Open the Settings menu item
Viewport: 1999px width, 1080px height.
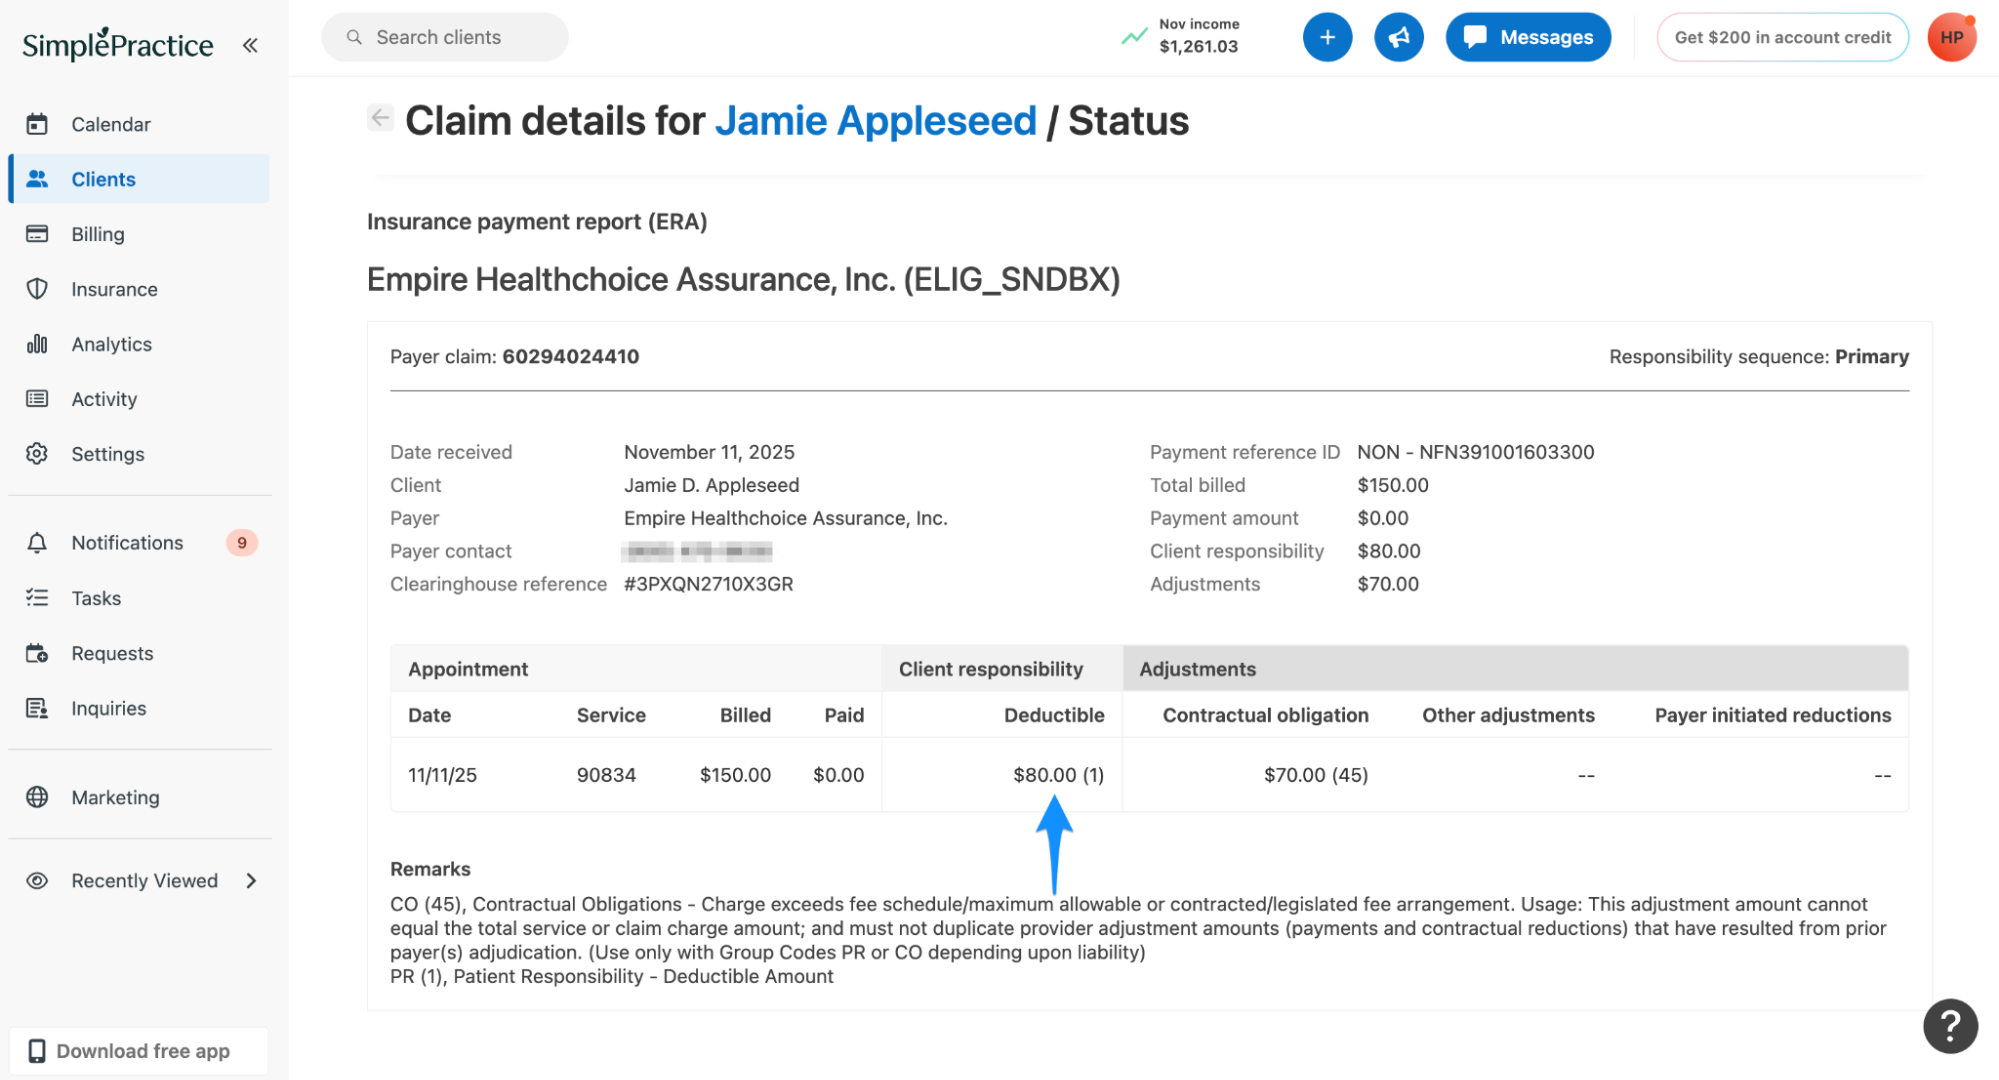coord(139,454)
